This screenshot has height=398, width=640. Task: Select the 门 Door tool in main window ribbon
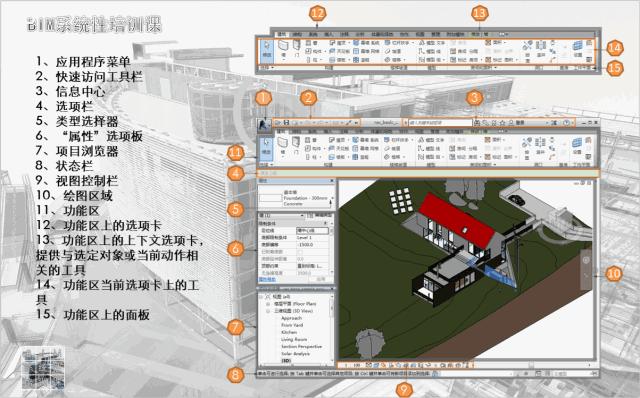[x=296, y=145]
